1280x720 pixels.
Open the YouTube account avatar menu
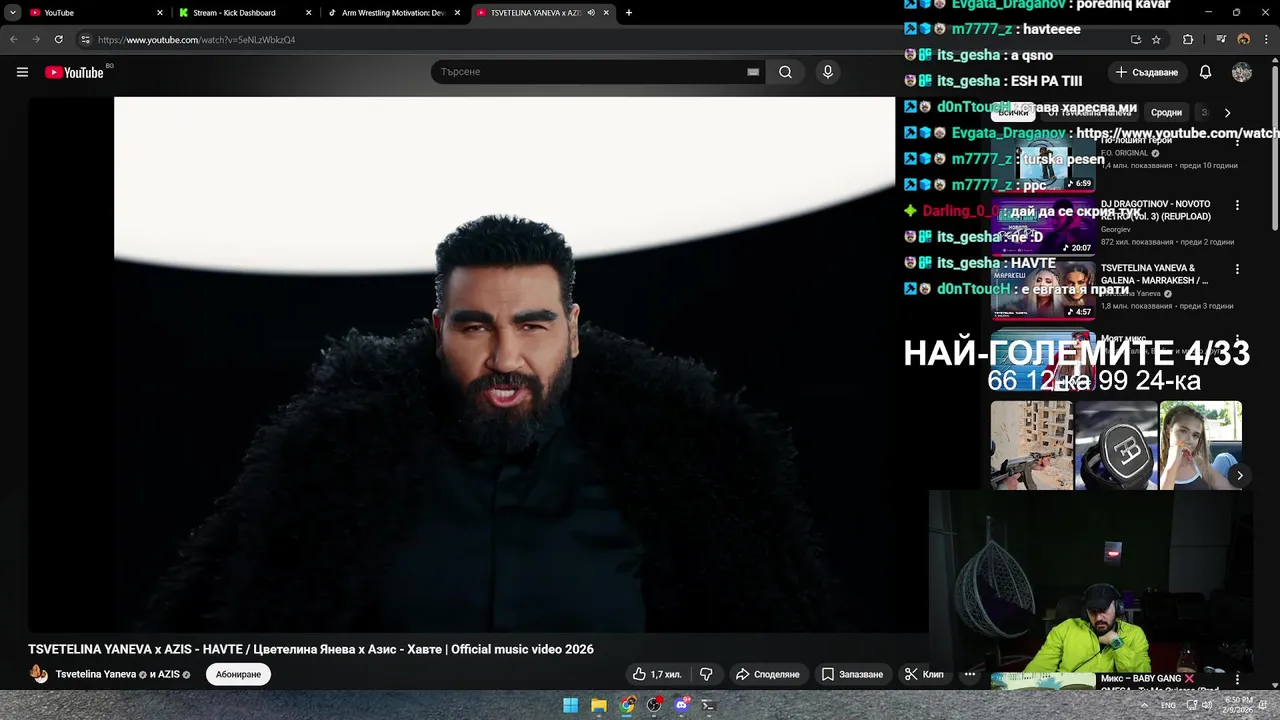point(1242,72)
